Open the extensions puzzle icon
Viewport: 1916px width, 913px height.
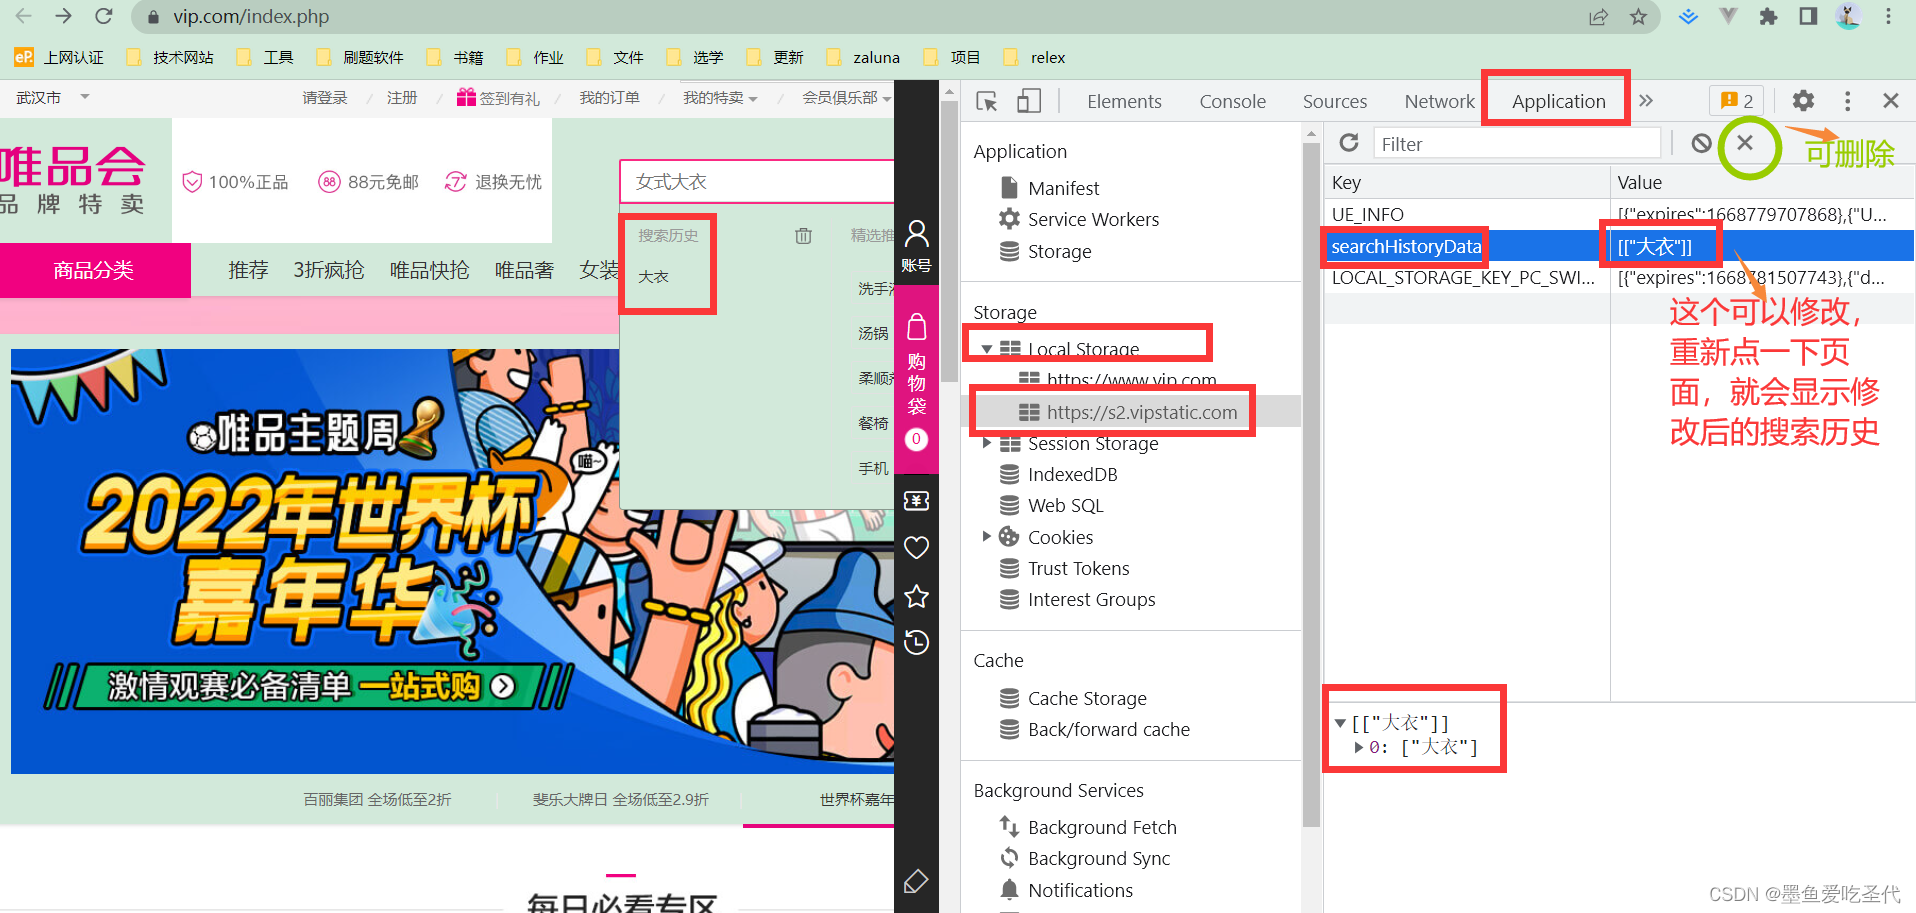click(x=1768, y=16)
